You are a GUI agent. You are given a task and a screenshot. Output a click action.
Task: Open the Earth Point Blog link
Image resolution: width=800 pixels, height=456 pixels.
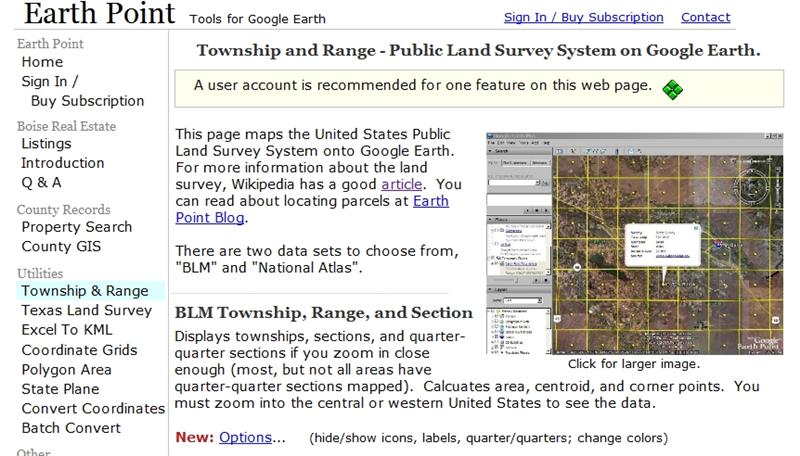point(312,209)
